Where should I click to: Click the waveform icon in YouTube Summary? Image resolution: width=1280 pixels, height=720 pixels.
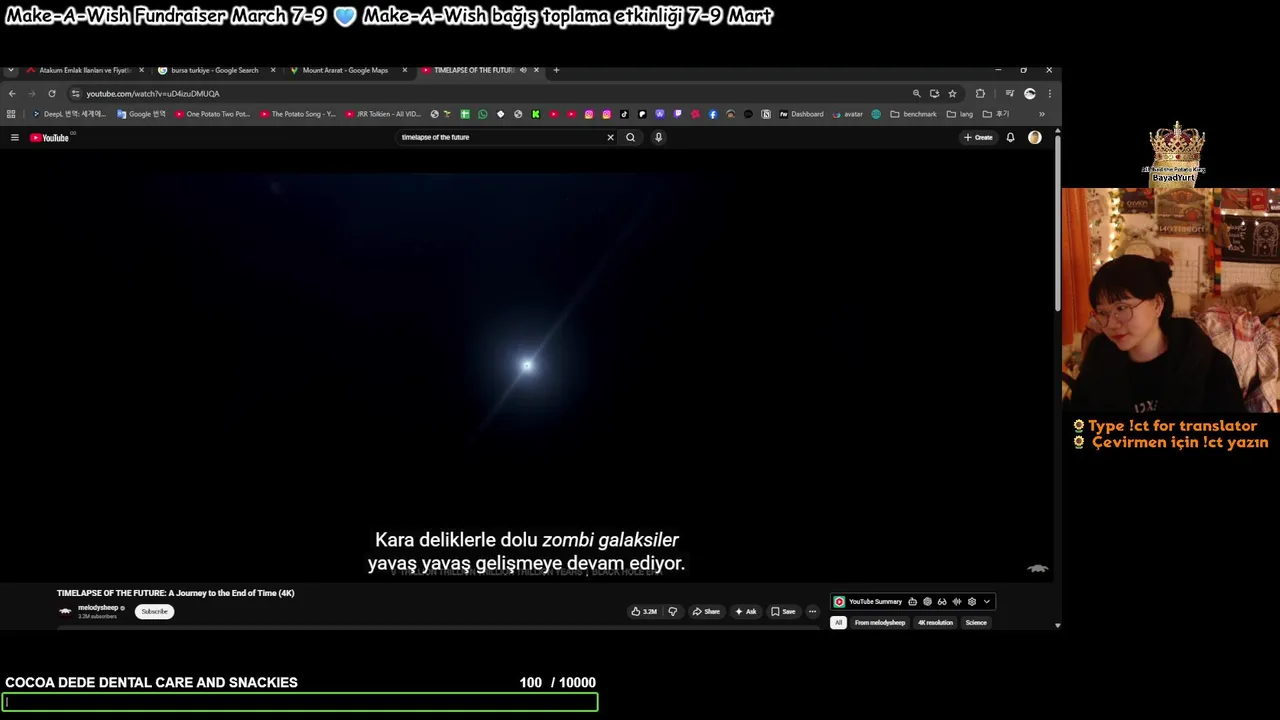coord(957,602)
